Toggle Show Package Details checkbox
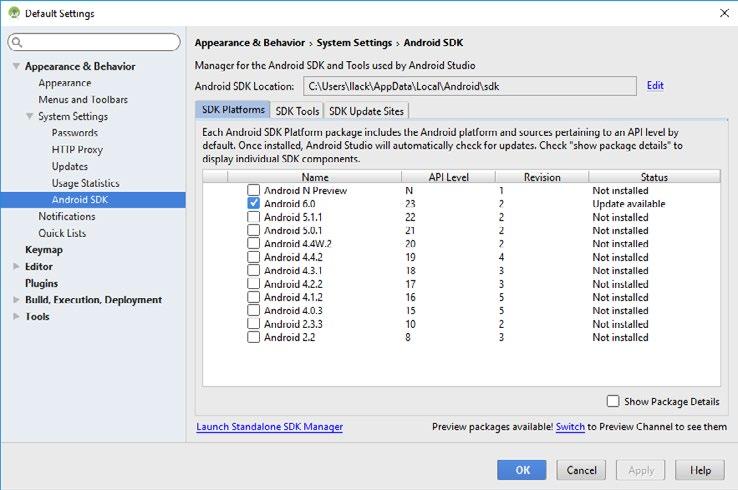 pyautogui.click(x=612, y=401)
